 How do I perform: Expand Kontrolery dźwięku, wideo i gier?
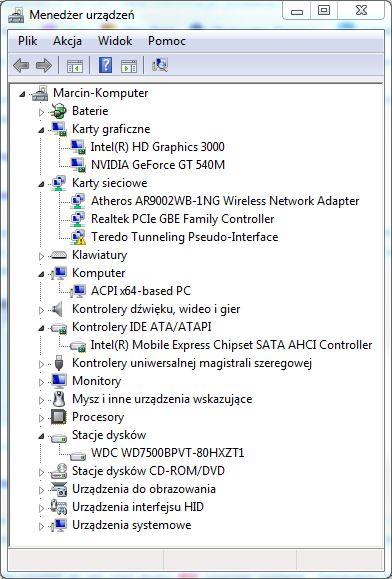[41, 309]
